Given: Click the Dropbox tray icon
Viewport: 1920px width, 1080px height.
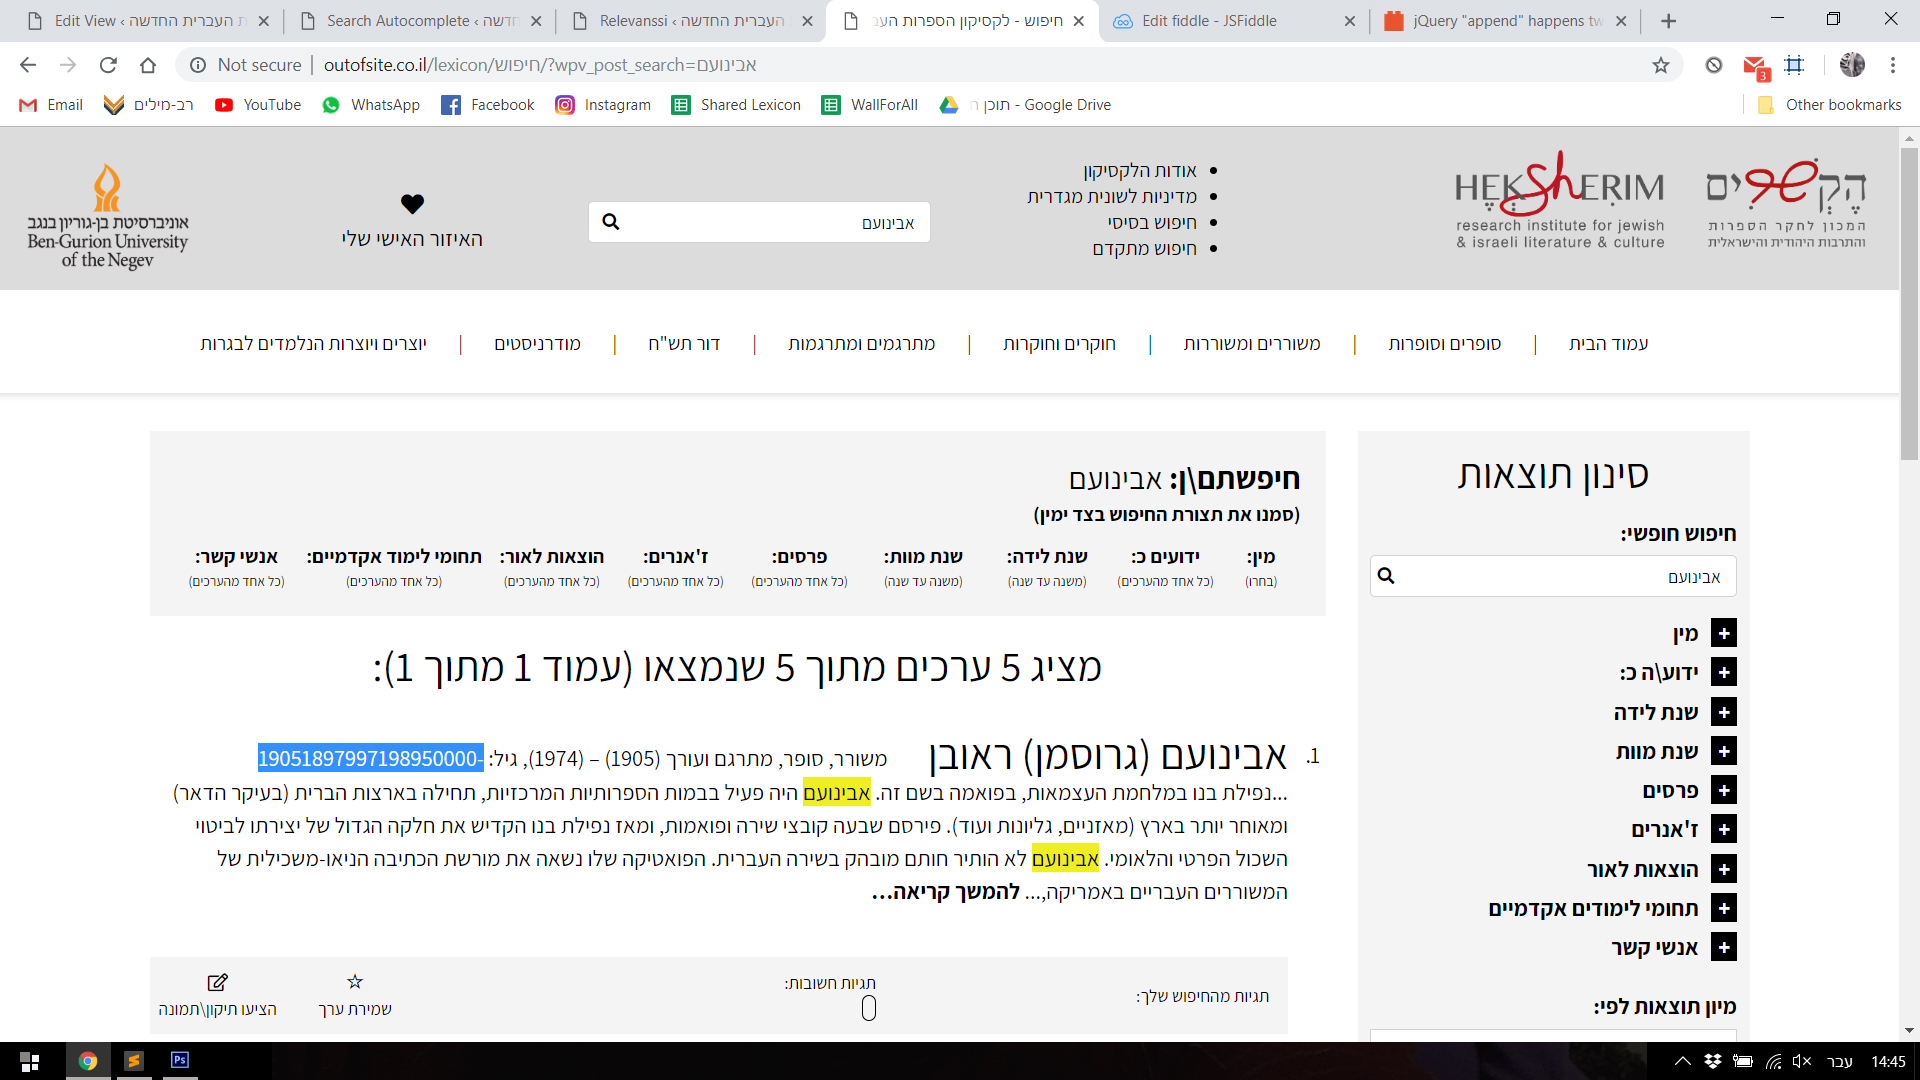Looking at the screenshot, I should click(1713, 1061).
